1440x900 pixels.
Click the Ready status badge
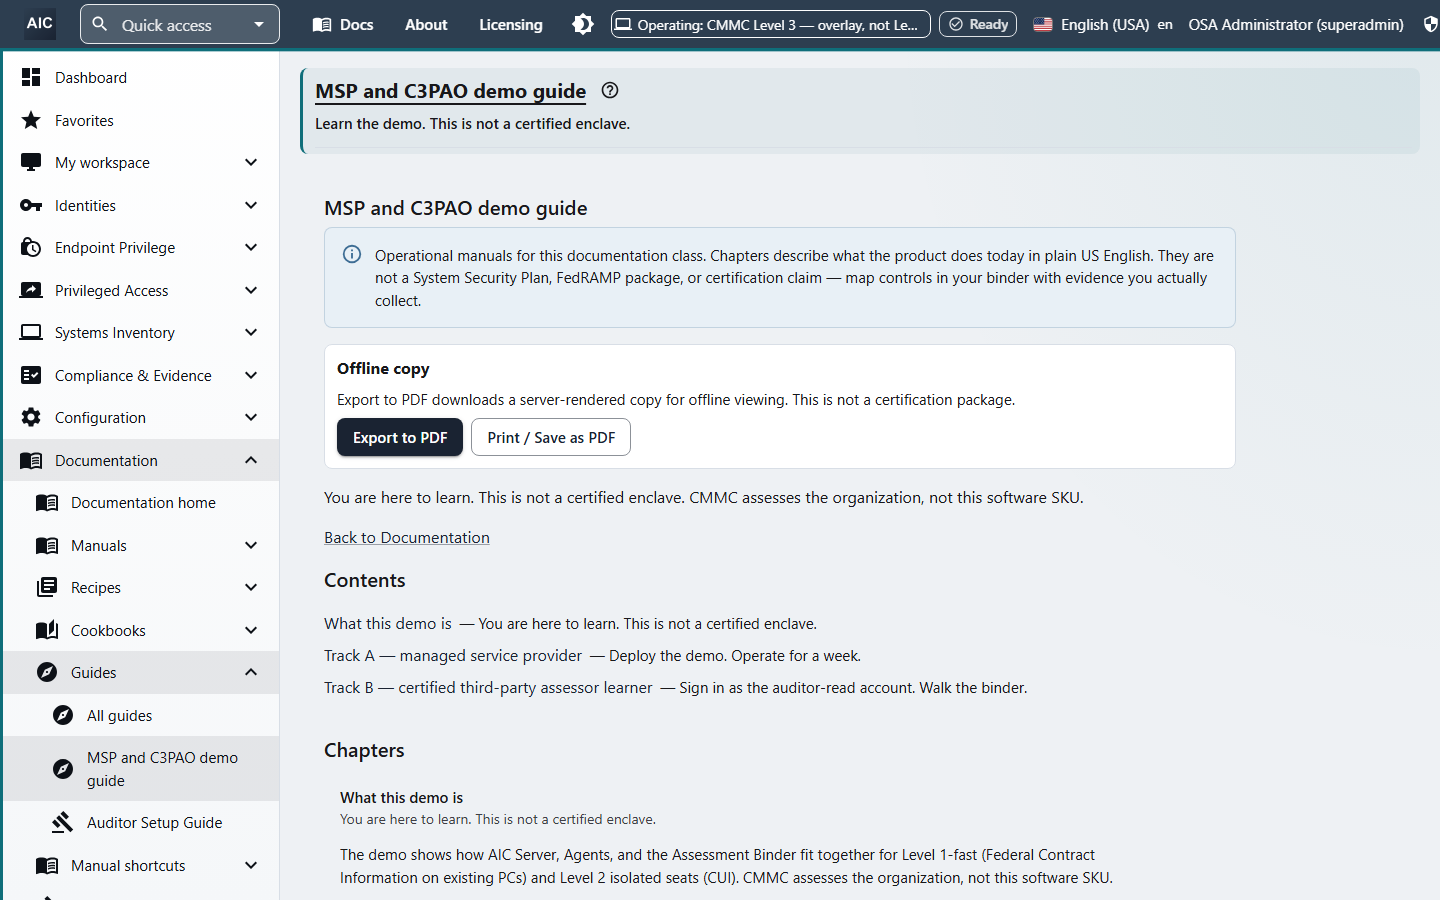coord(978,24)
